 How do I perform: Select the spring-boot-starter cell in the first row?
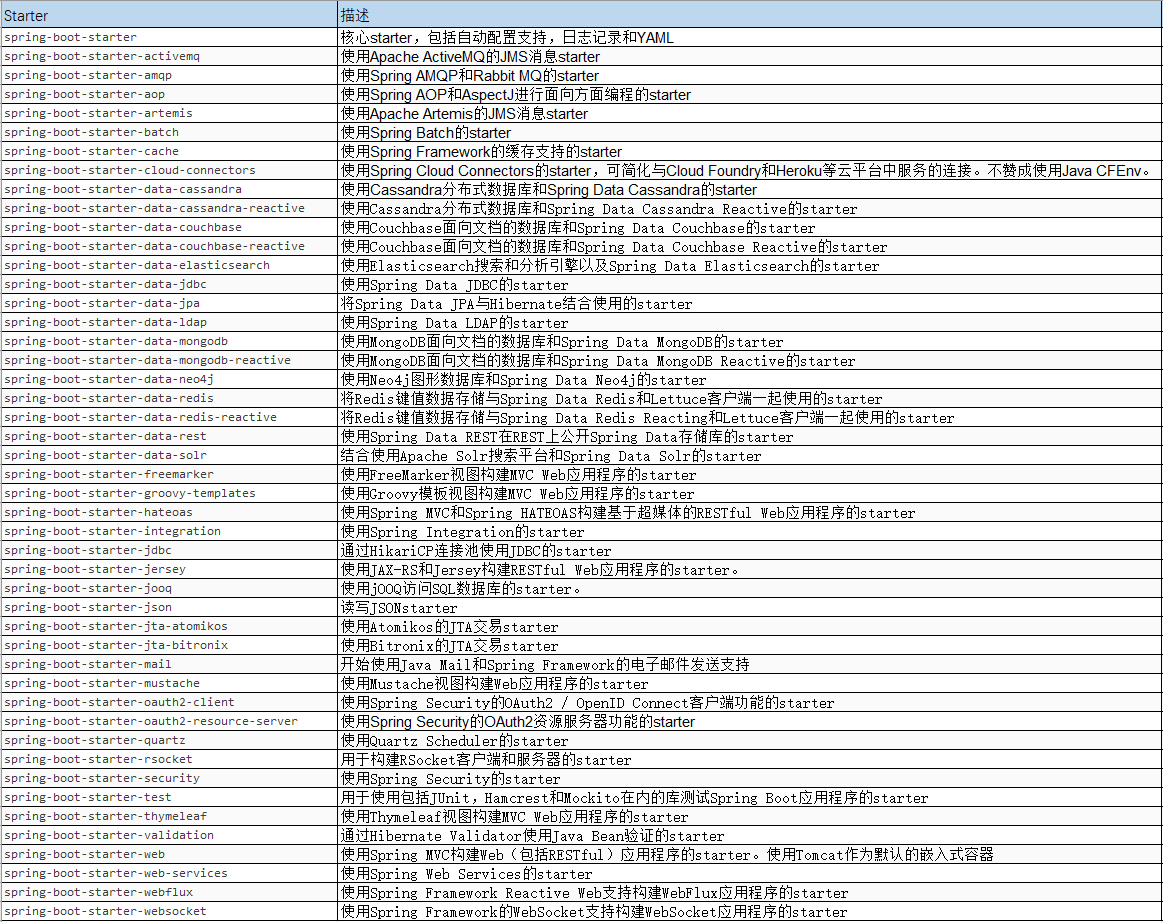pos(169,37)
